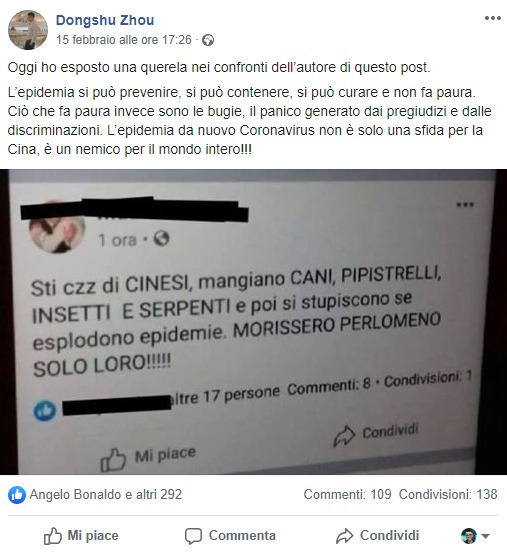Click the small profile avatar at bottom right
Image resolution: width=507 pixels, height=554 pixels.
[469, 536]
